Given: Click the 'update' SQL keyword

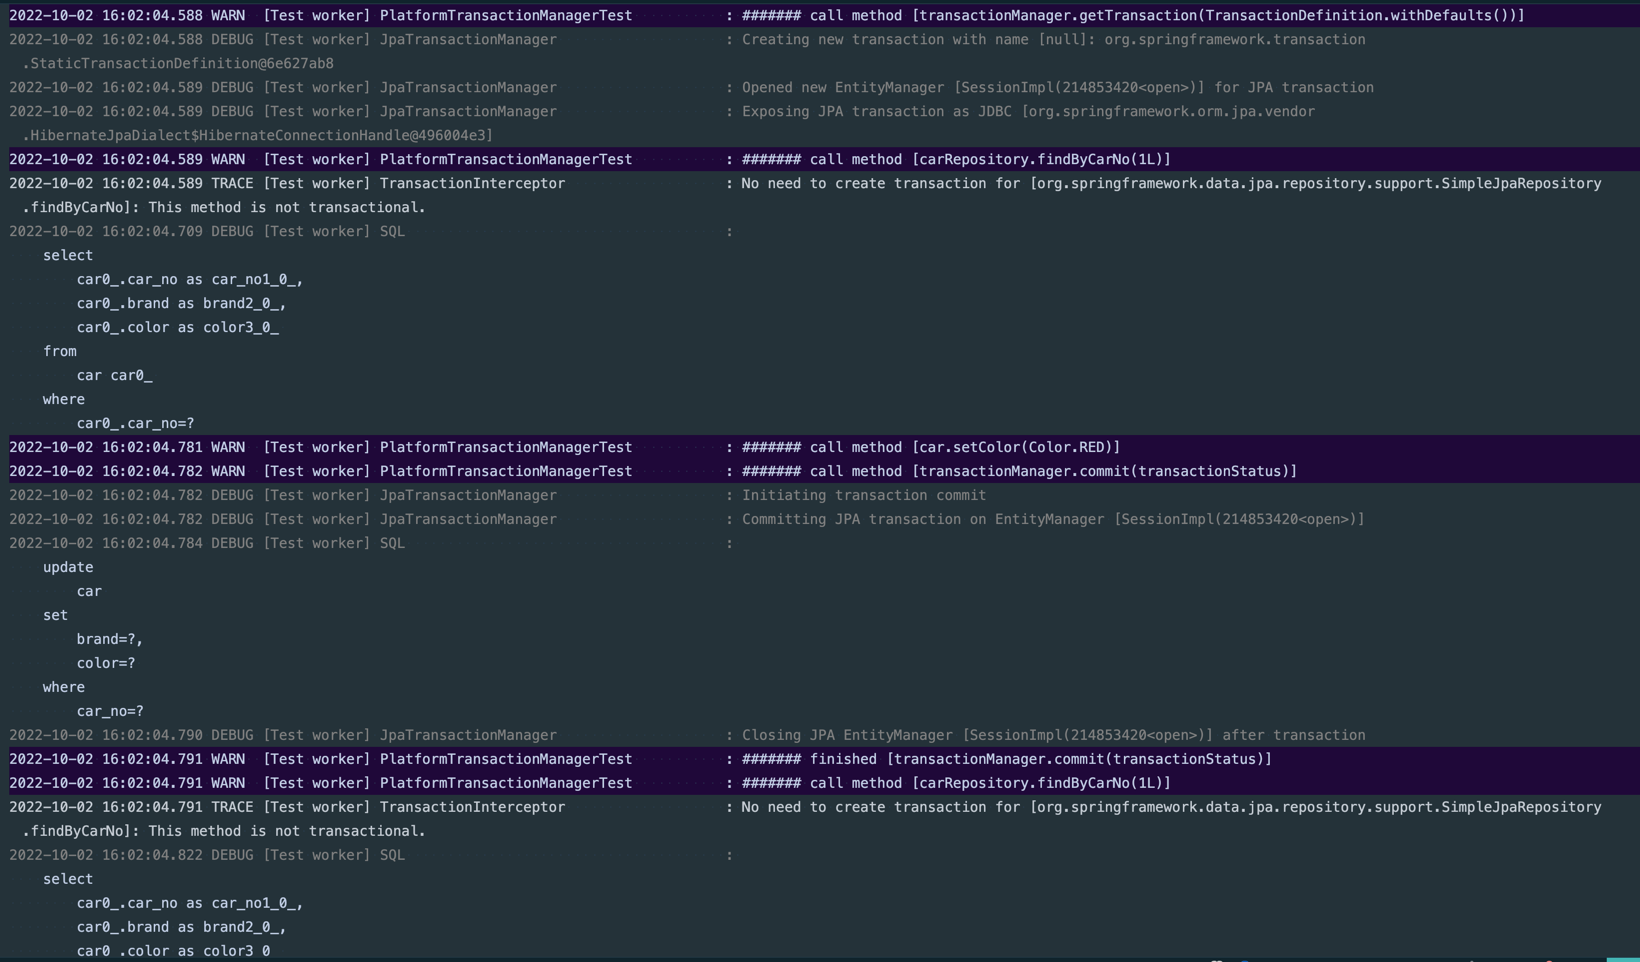Looking at the screenshot, I should [68, 568].
